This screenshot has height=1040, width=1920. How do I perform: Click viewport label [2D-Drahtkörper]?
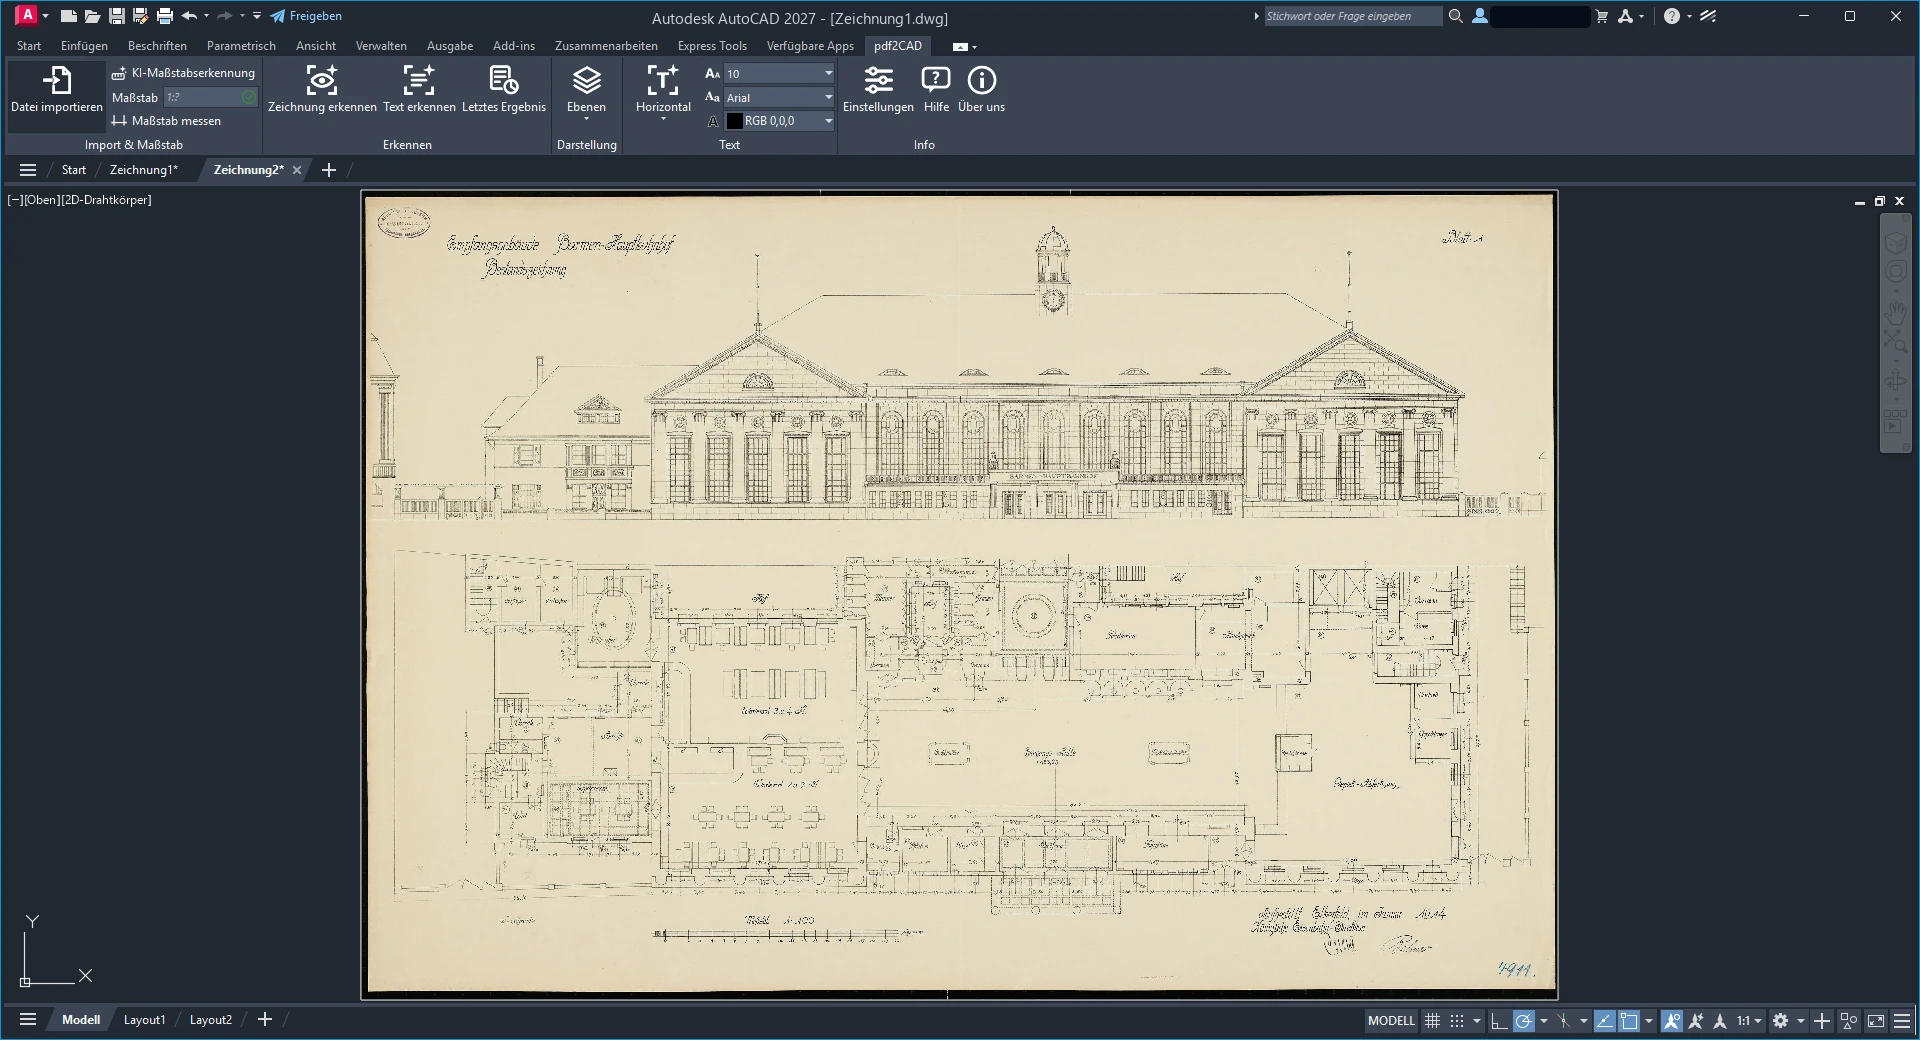[x=106, y=200]
